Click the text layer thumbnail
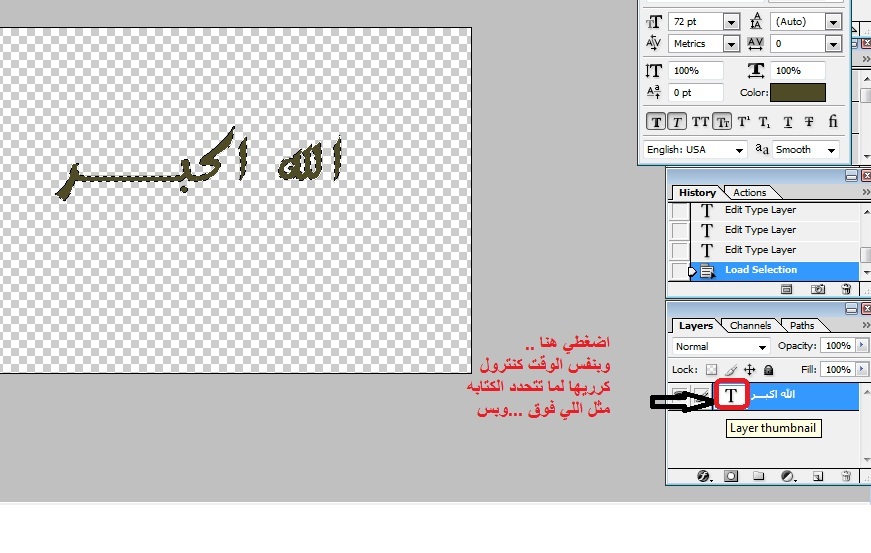This screenshot has height=553, width=871. coord(731,396)
